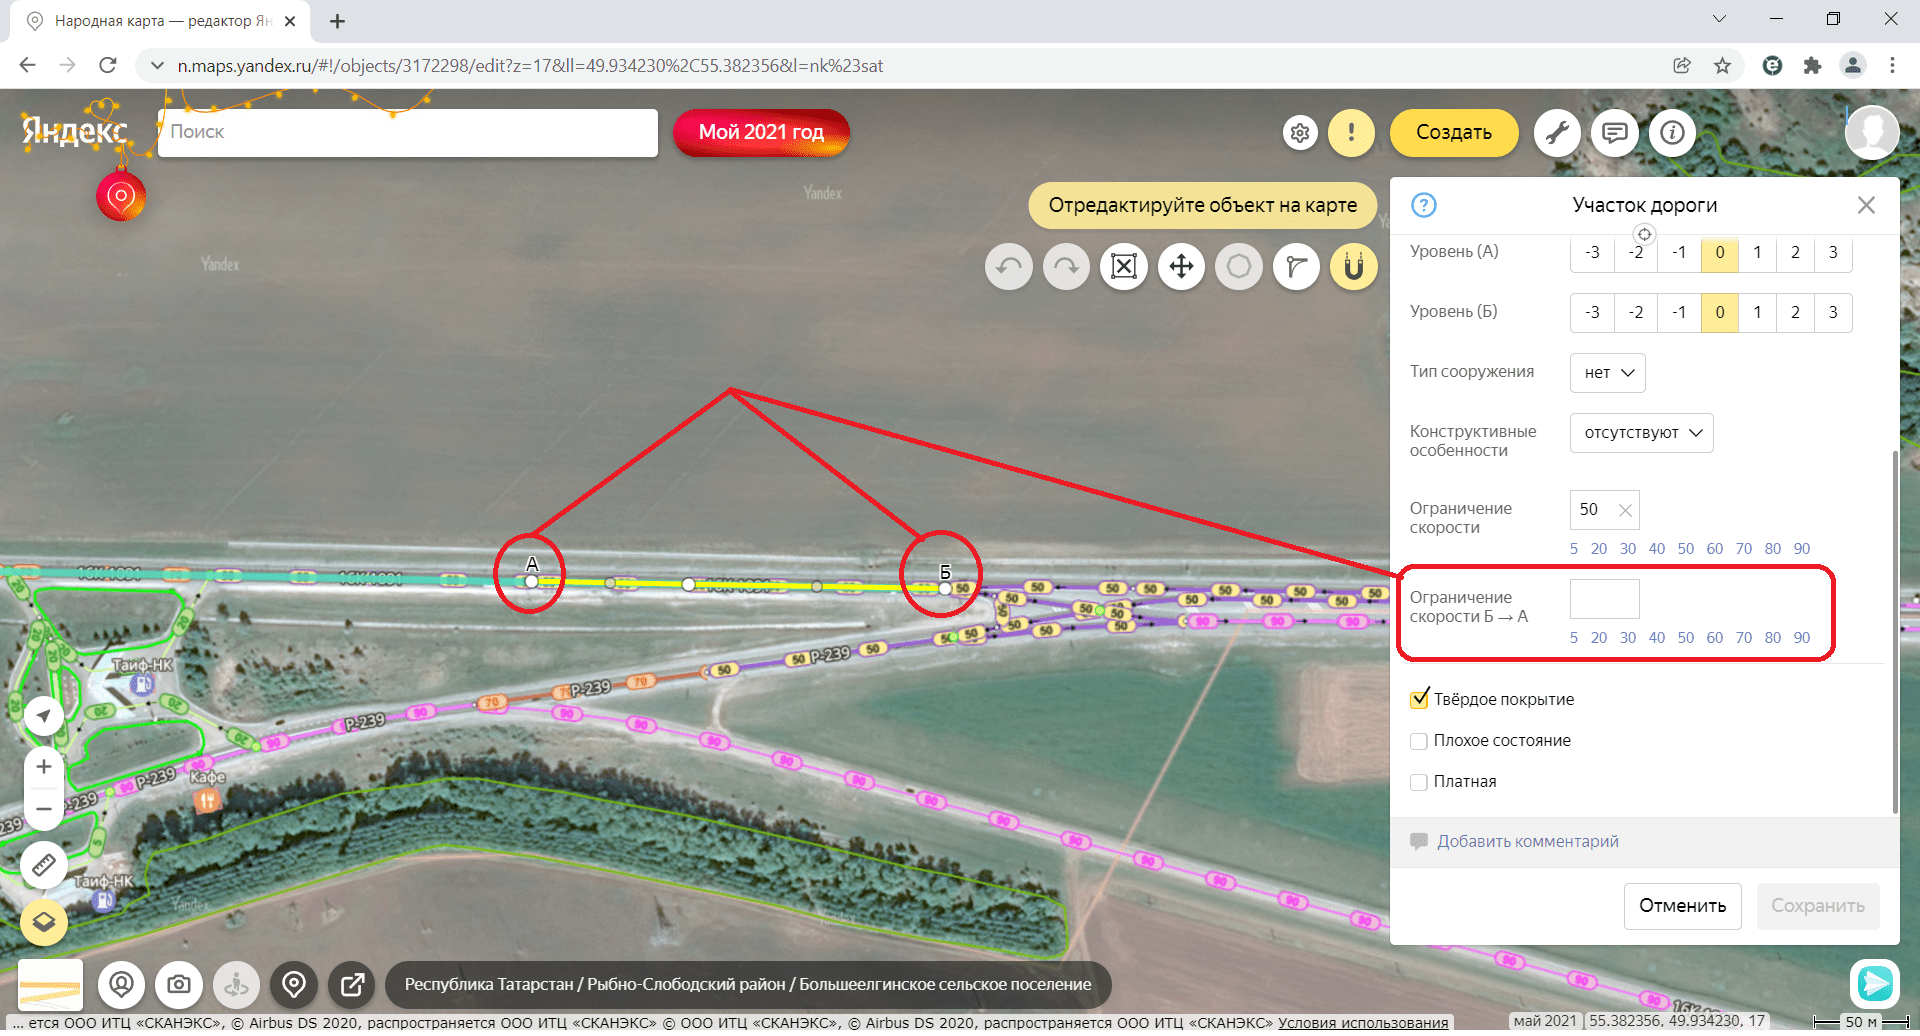Select the move geometry cross-arrows tool
The image size is (1920, 1036).
click(x=1181, y=267)
